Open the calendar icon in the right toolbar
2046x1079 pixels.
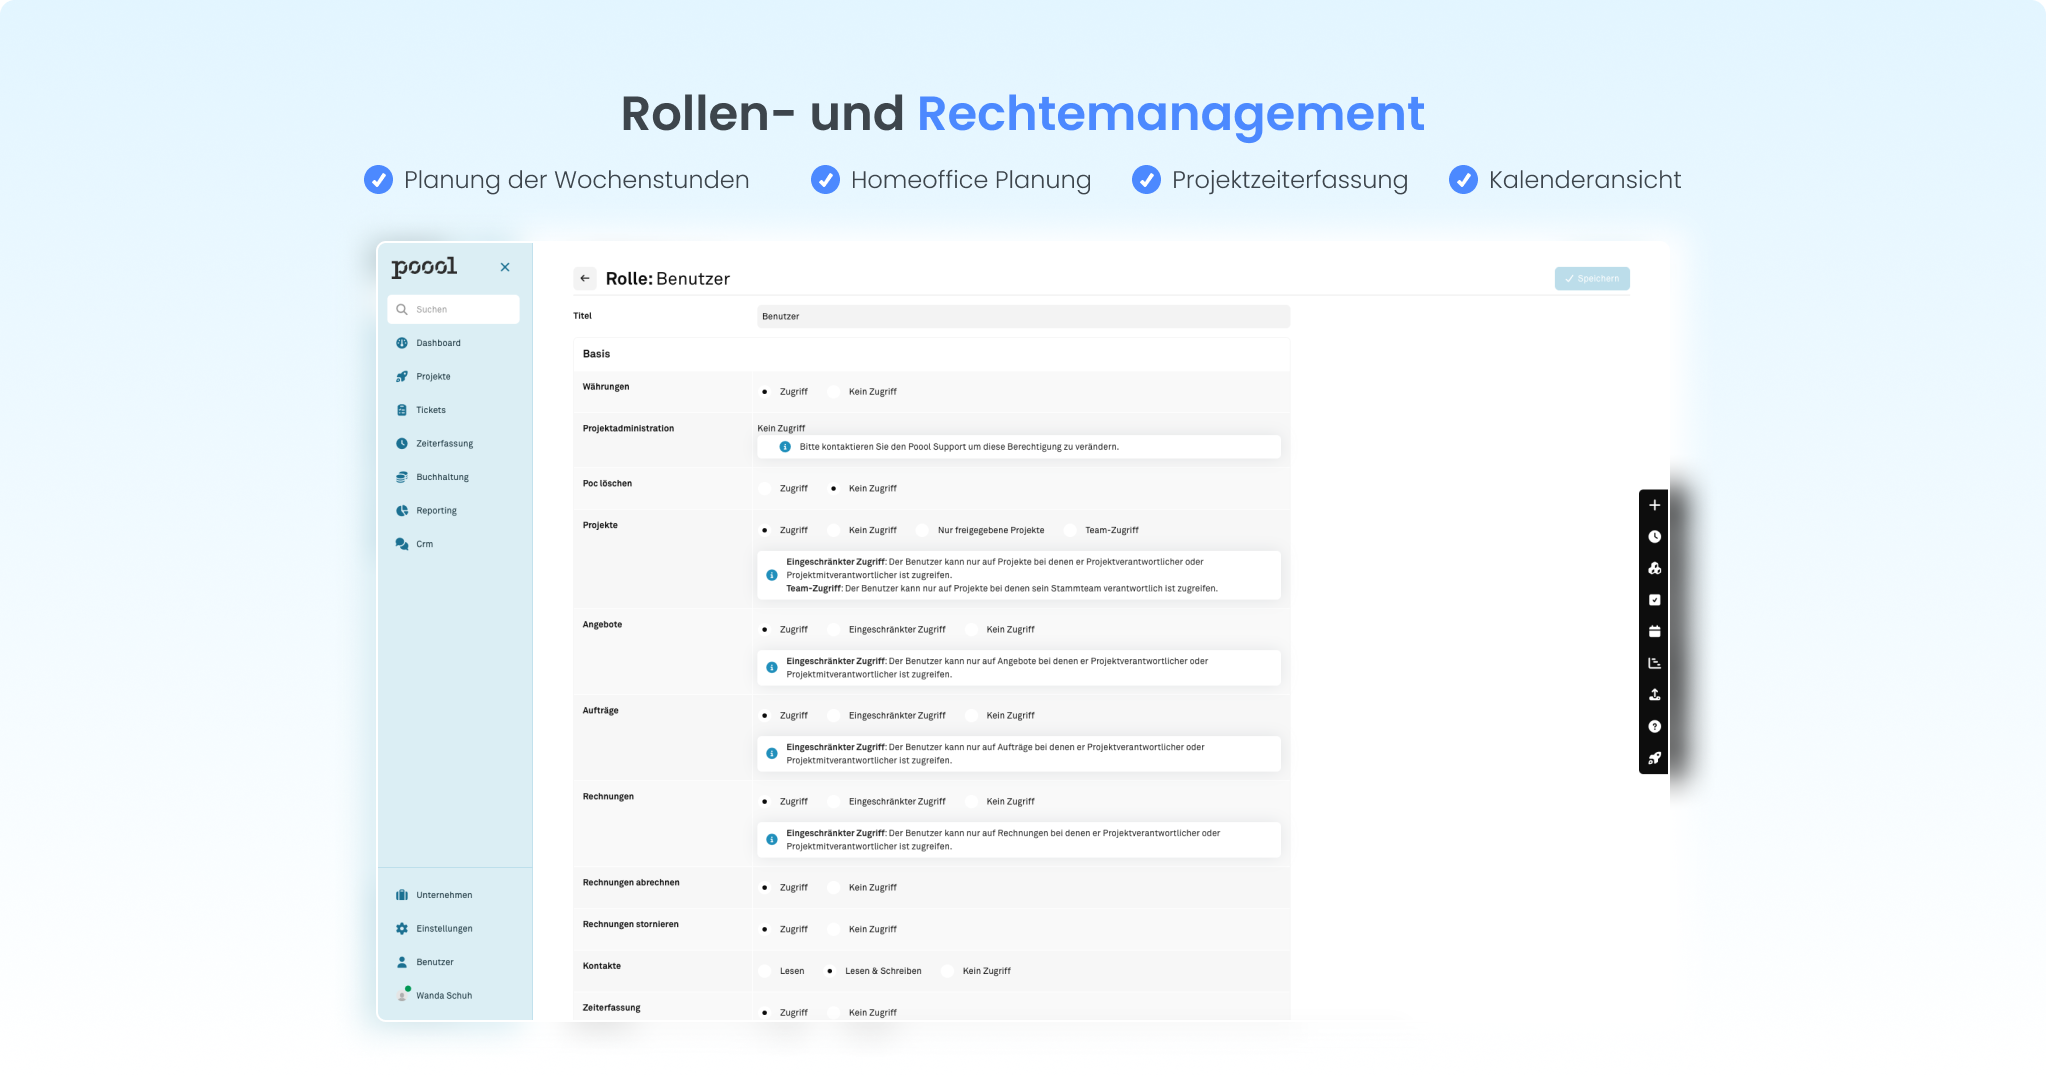(1655, 630)
